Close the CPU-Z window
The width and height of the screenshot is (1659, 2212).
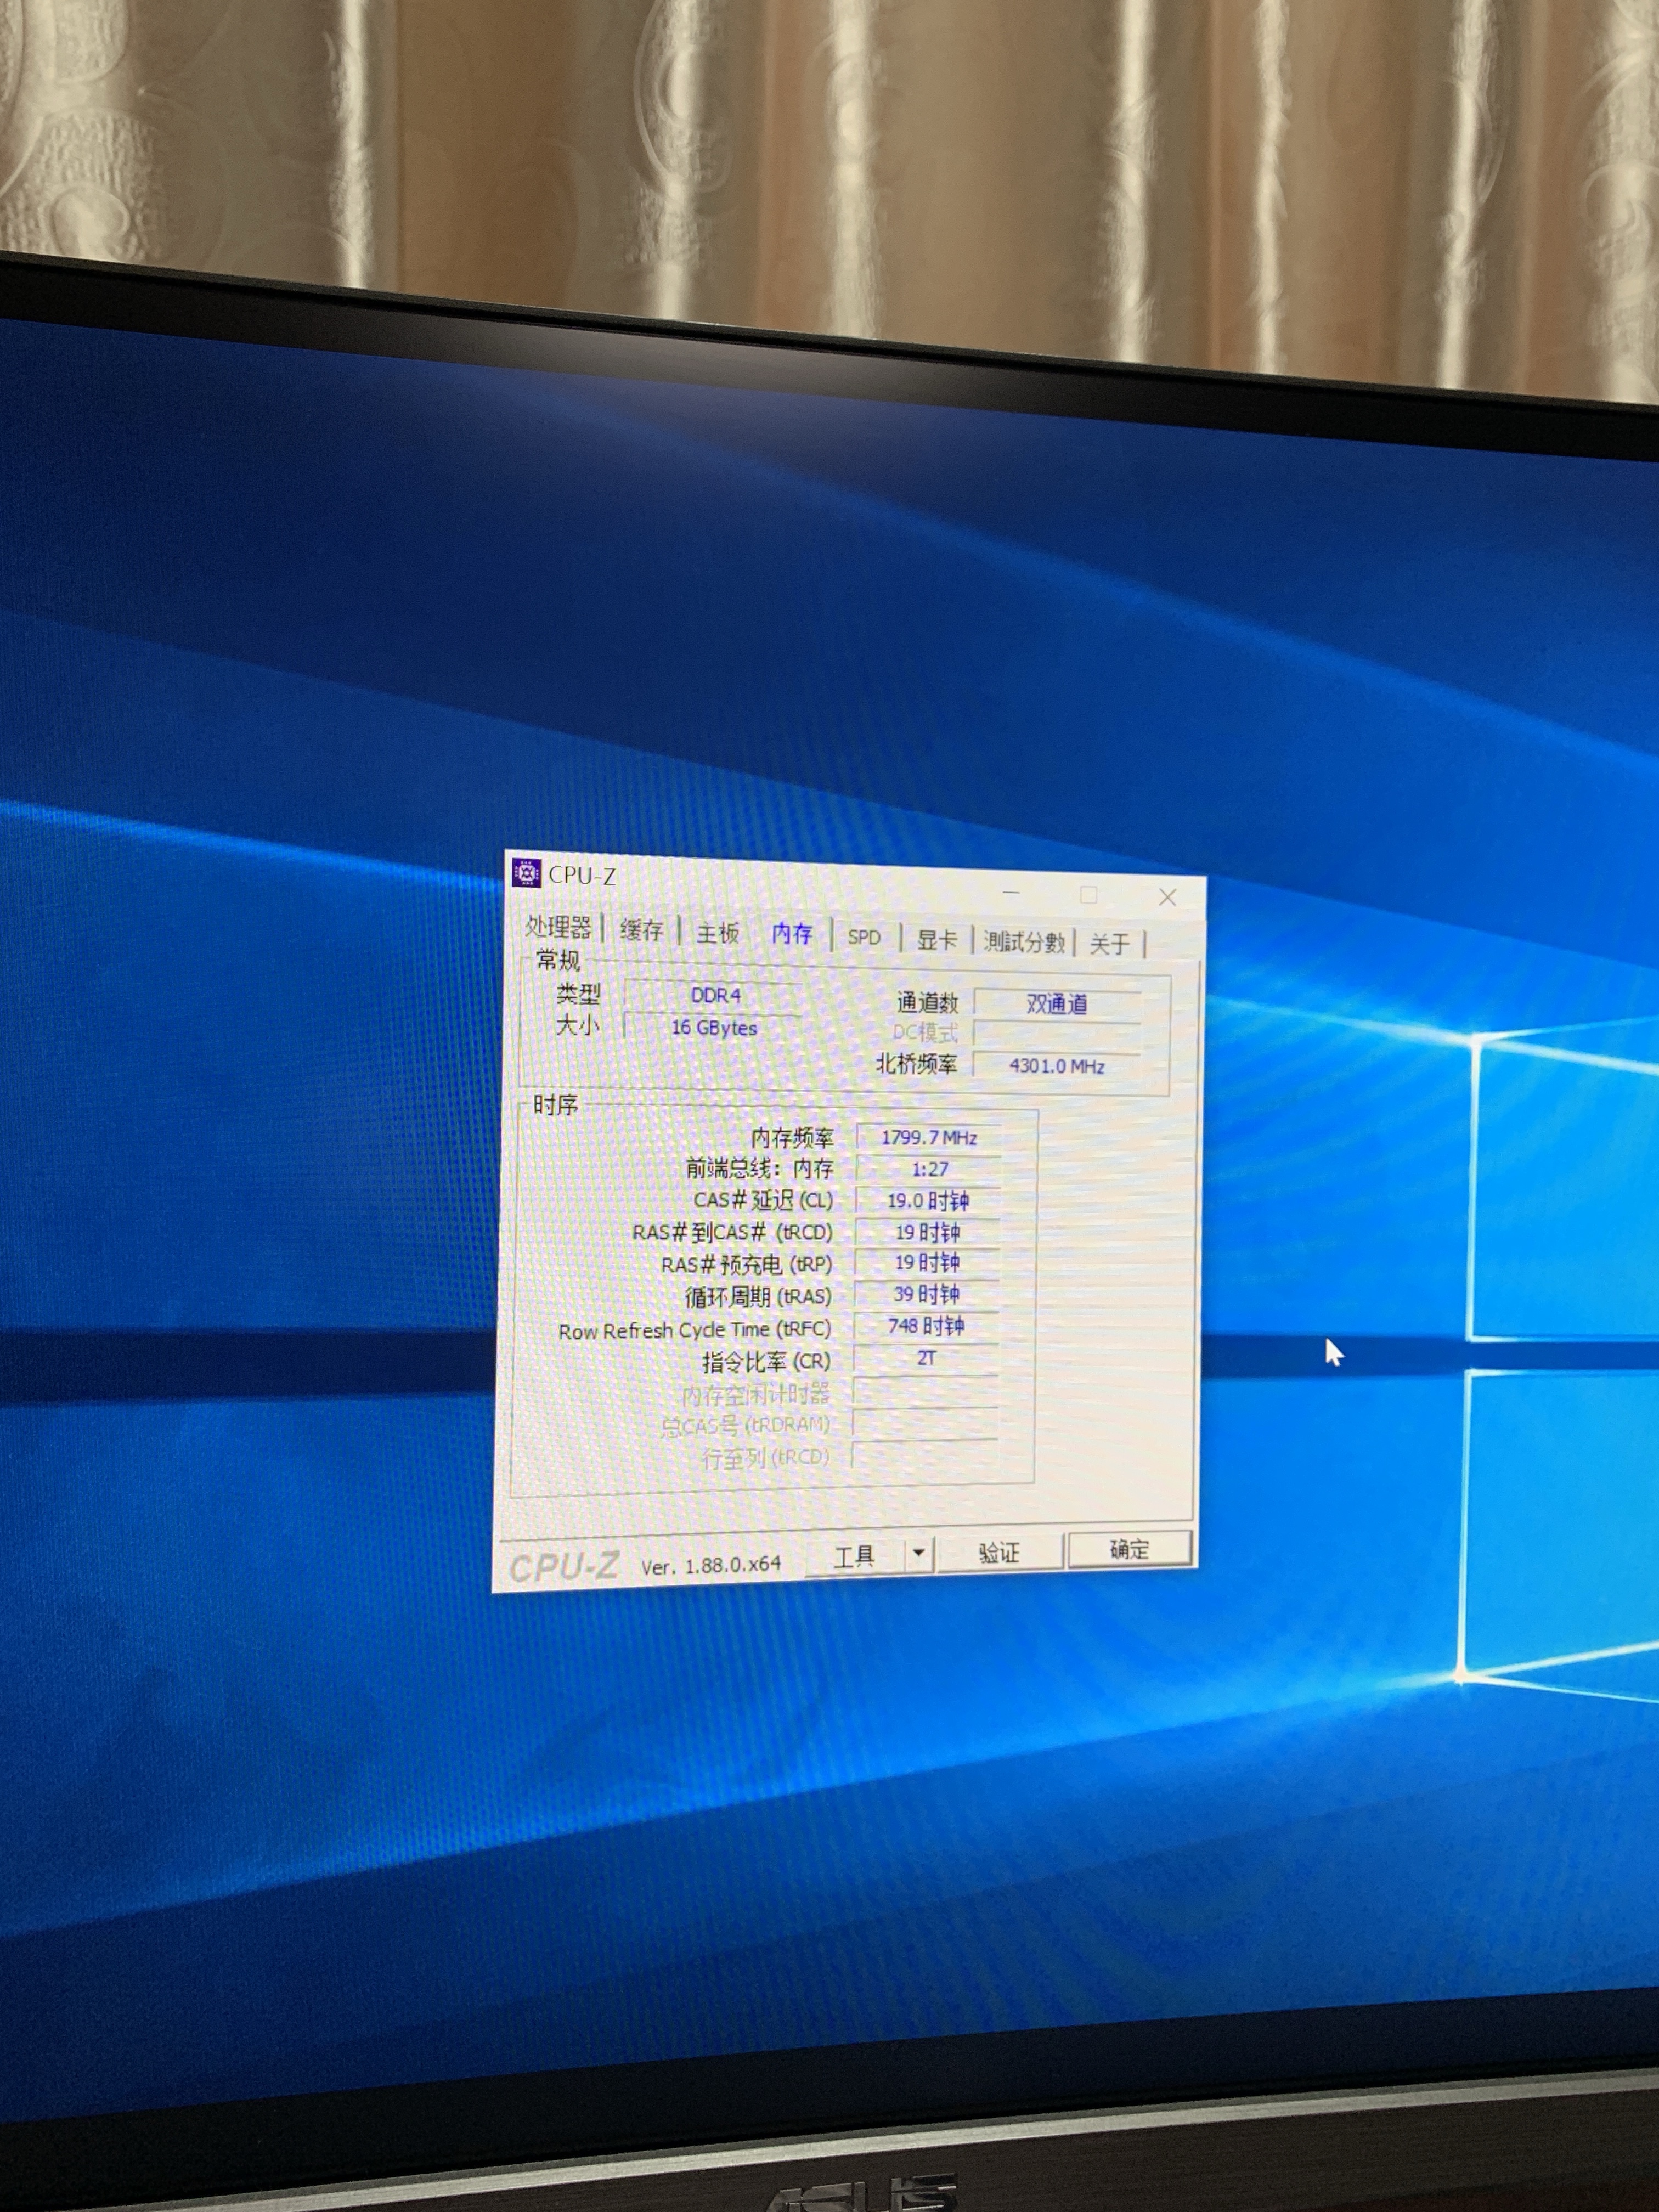[1167, 897]
